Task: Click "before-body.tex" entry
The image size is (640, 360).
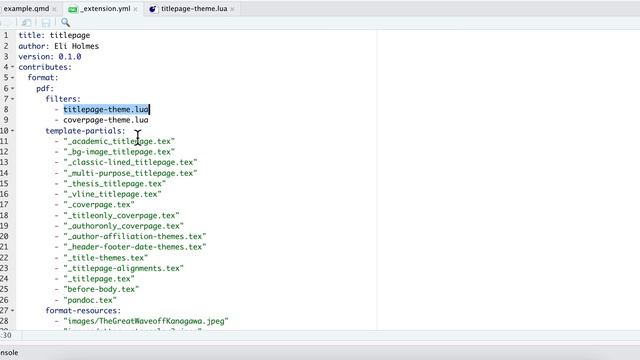Action: coord(101,289)
